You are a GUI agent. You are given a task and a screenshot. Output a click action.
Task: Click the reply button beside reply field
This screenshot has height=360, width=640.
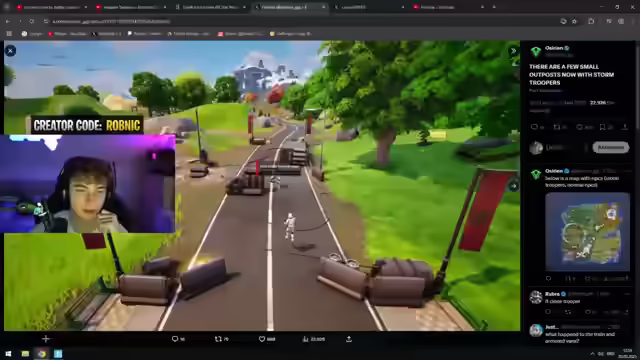point(611,147)
